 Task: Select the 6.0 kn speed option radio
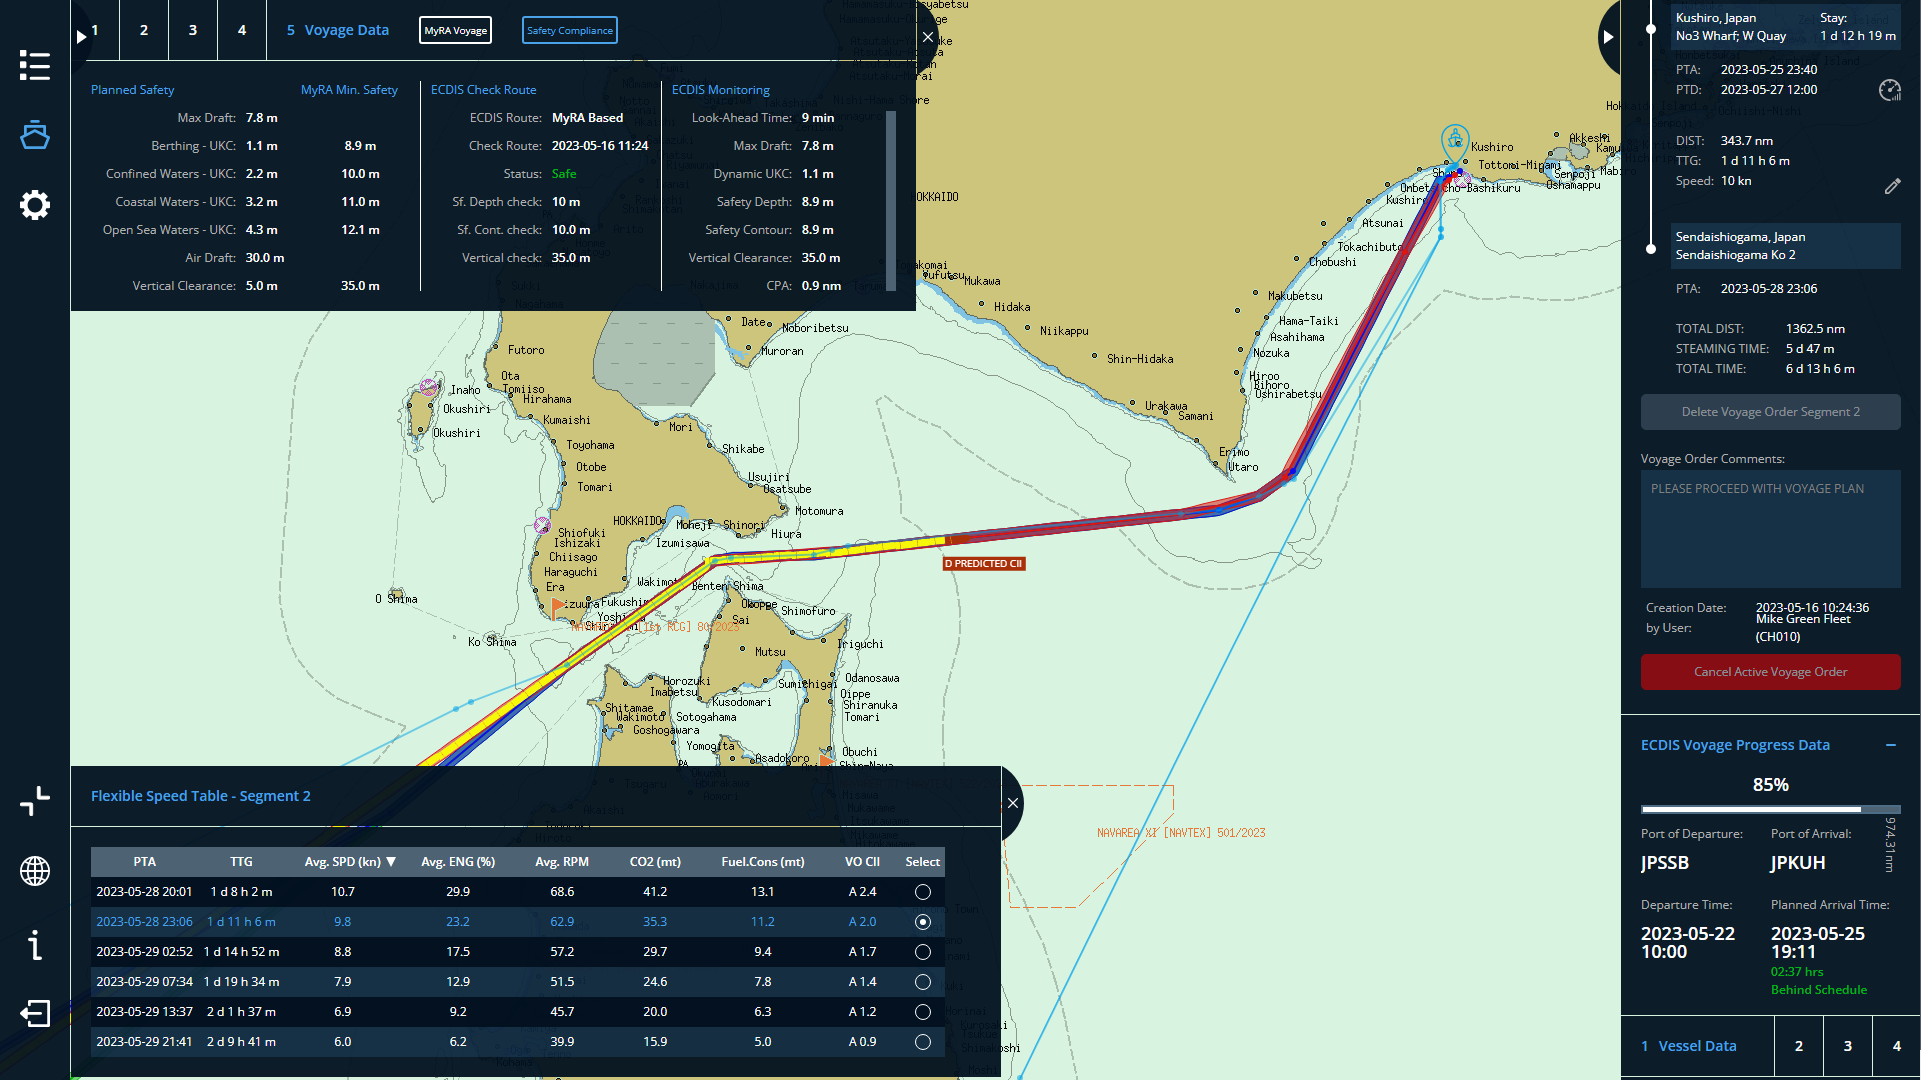click(923, 1042)
